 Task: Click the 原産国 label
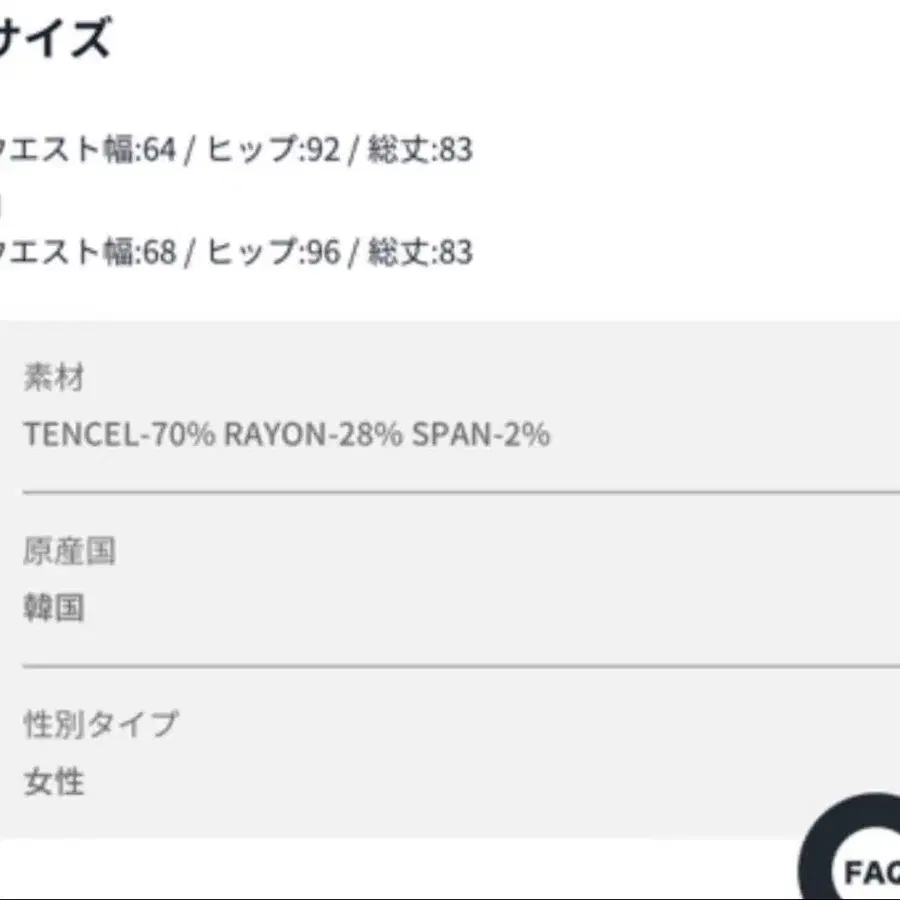[x=69, y=551]
